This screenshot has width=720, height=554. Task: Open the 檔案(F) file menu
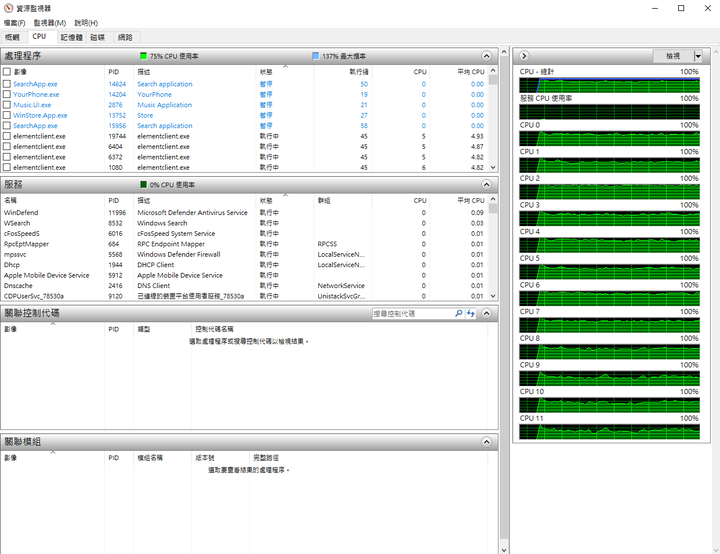(15, 23)
